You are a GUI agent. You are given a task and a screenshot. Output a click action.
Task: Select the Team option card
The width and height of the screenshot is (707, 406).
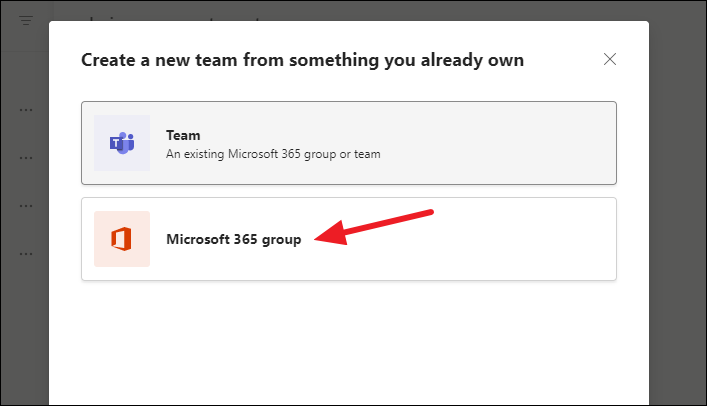[349, 143]
